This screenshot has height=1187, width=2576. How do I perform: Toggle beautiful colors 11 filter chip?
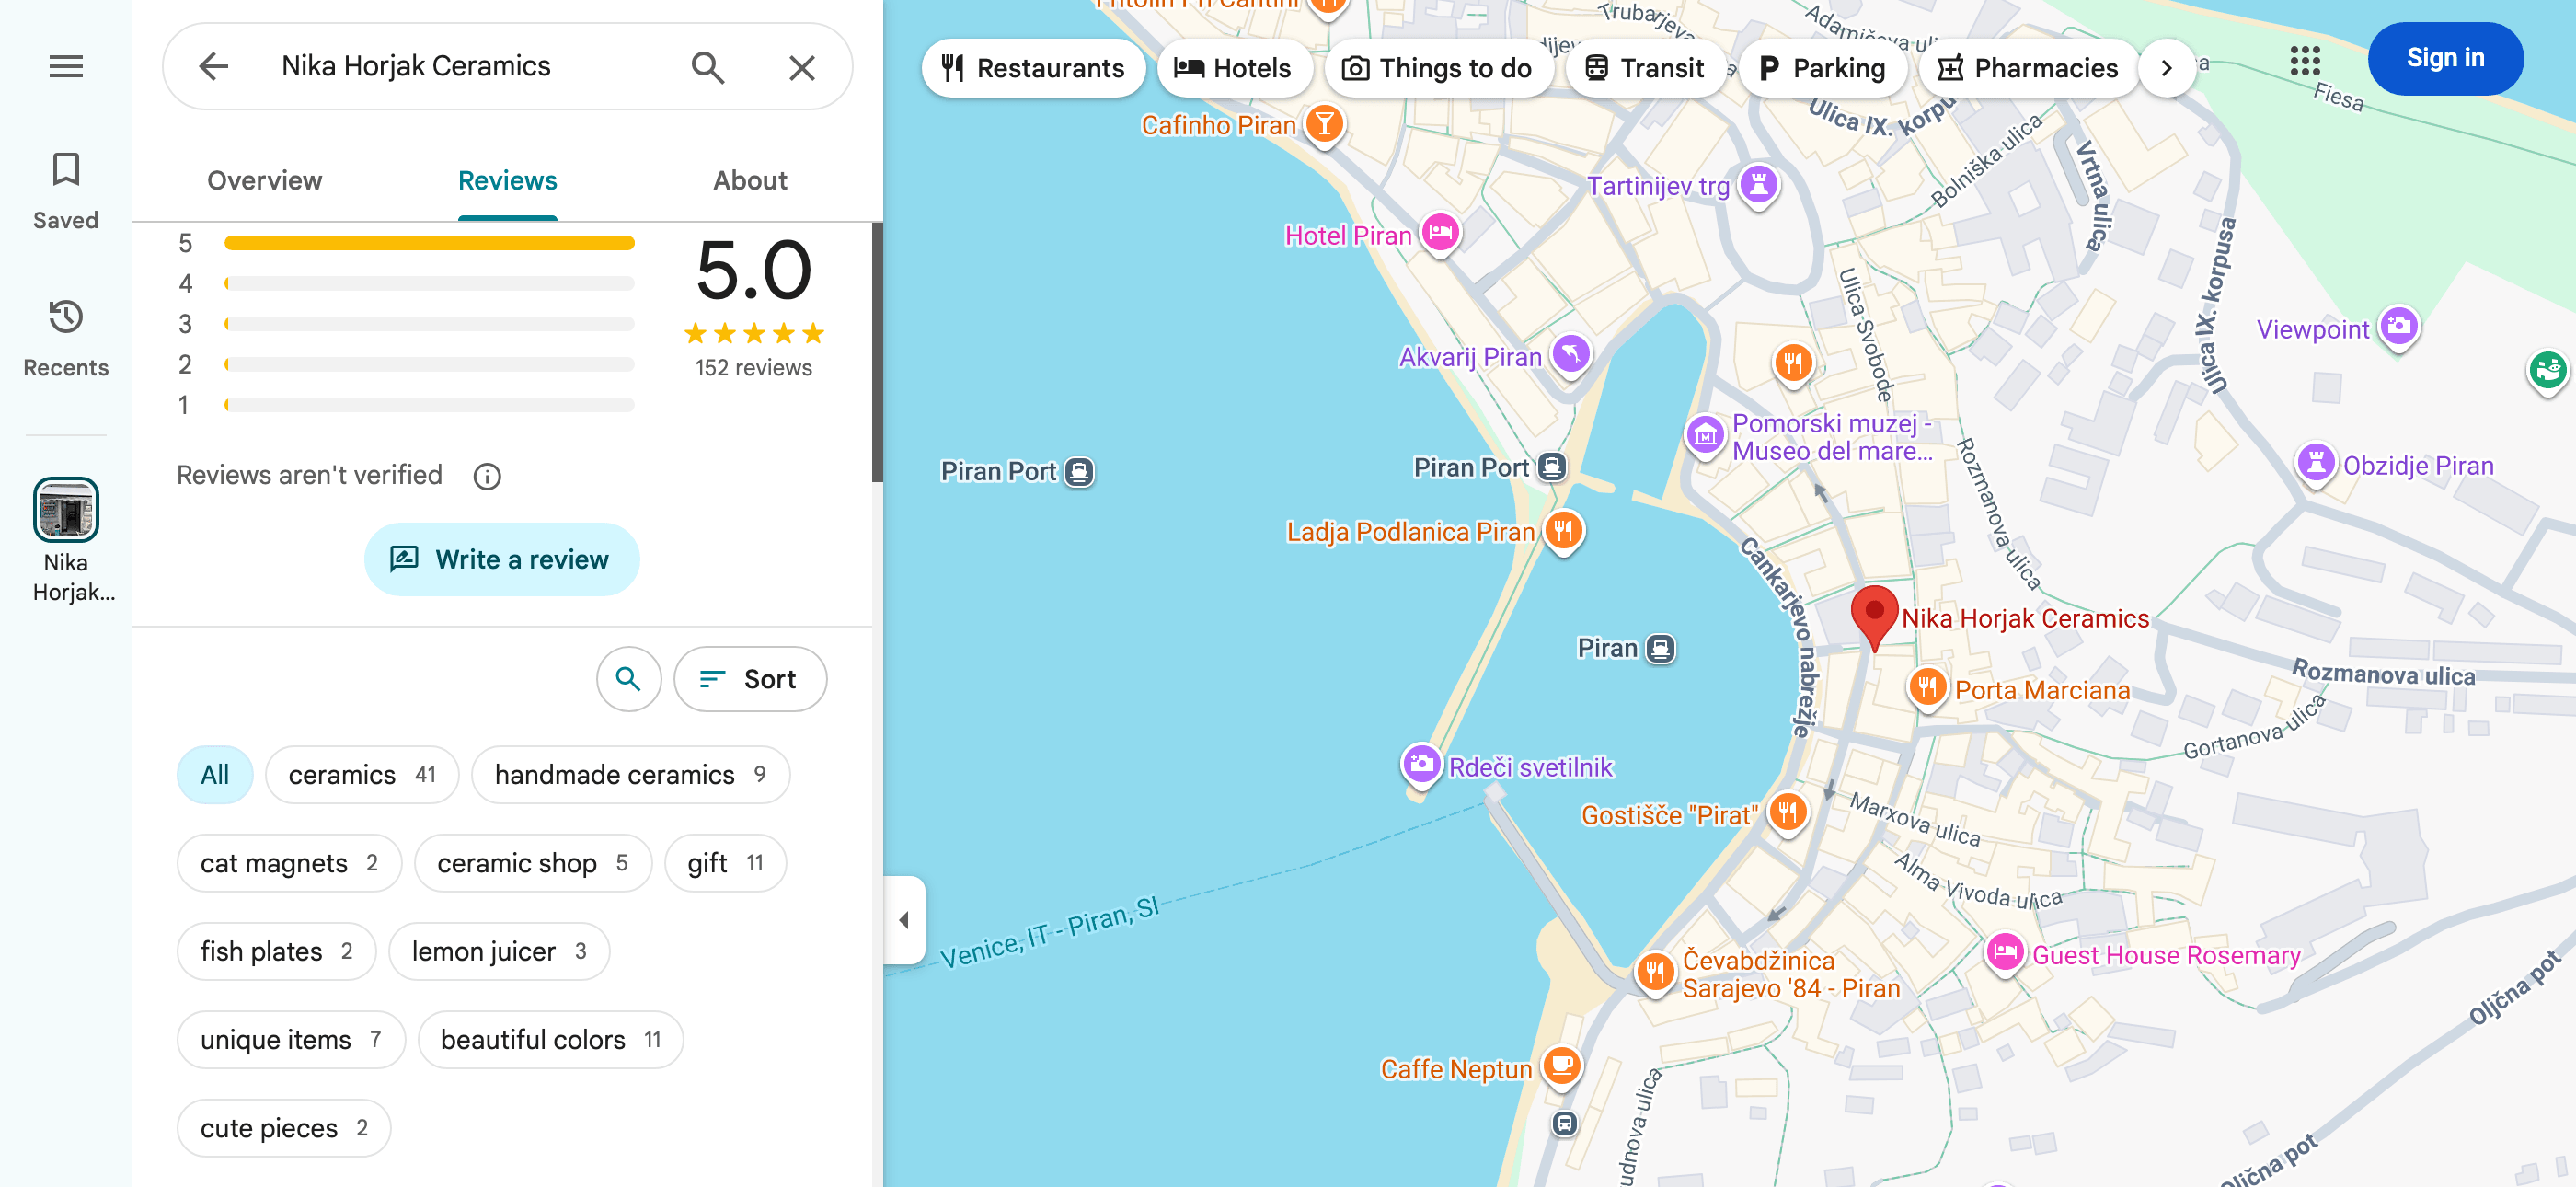click(550, 1040)
